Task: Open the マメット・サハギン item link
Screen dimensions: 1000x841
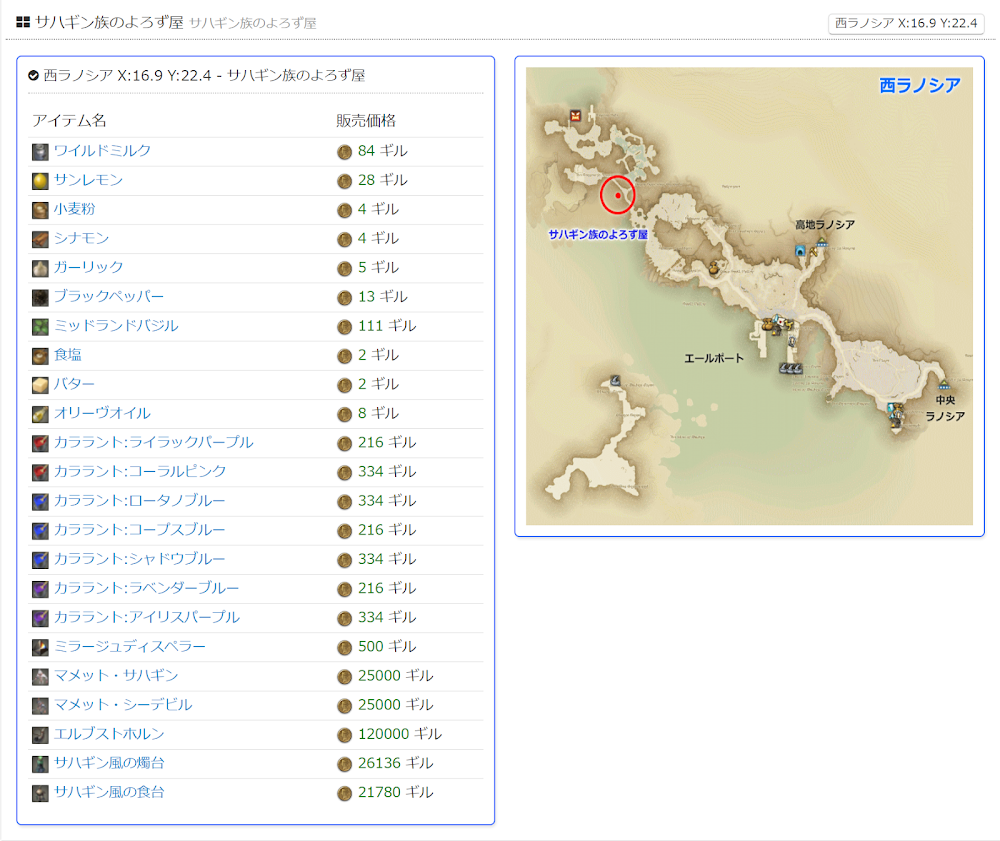Action: pyautogui.click(x=116, y=675)
